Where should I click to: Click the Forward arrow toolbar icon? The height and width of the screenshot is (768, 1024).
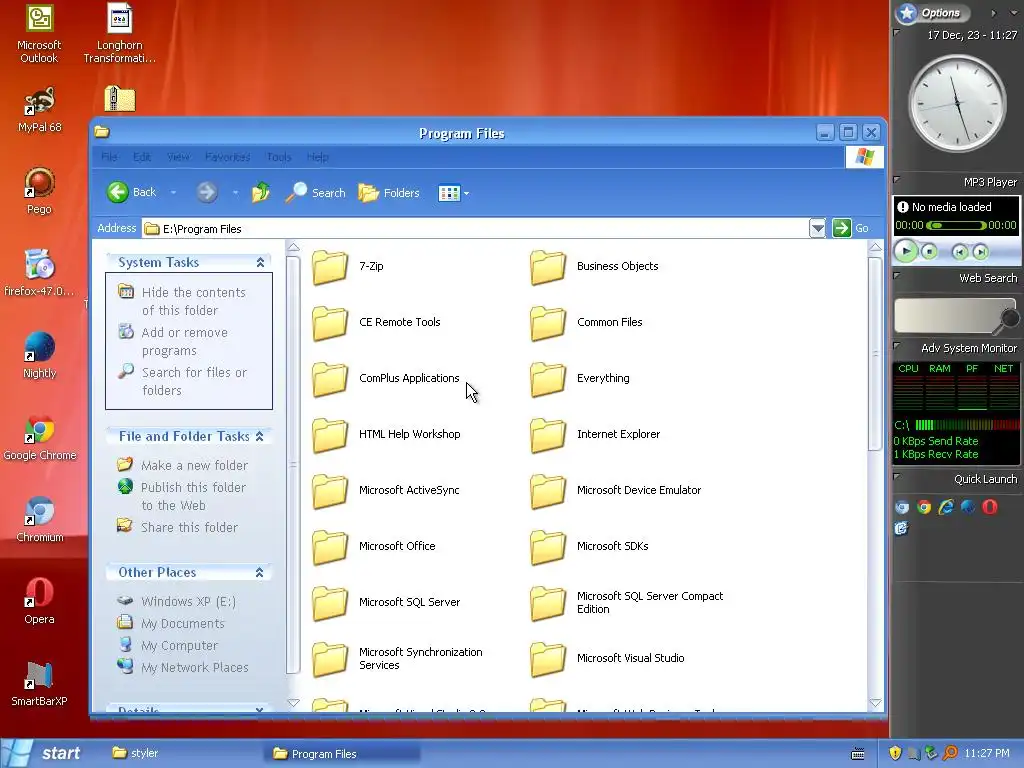pyautogui.click(x=206, y=192)
